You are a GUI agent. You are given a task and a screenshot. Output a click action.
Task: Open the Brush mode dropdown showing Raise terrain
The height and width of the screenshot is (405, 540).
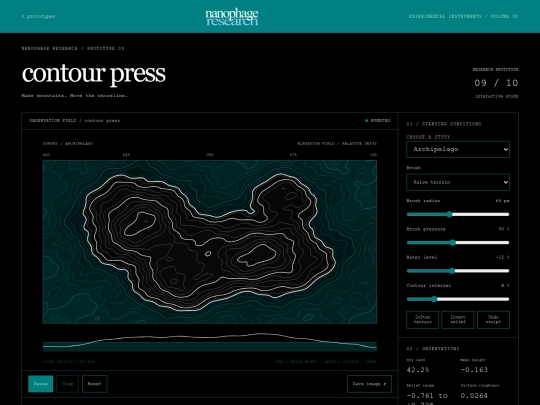tap(458, 182)
